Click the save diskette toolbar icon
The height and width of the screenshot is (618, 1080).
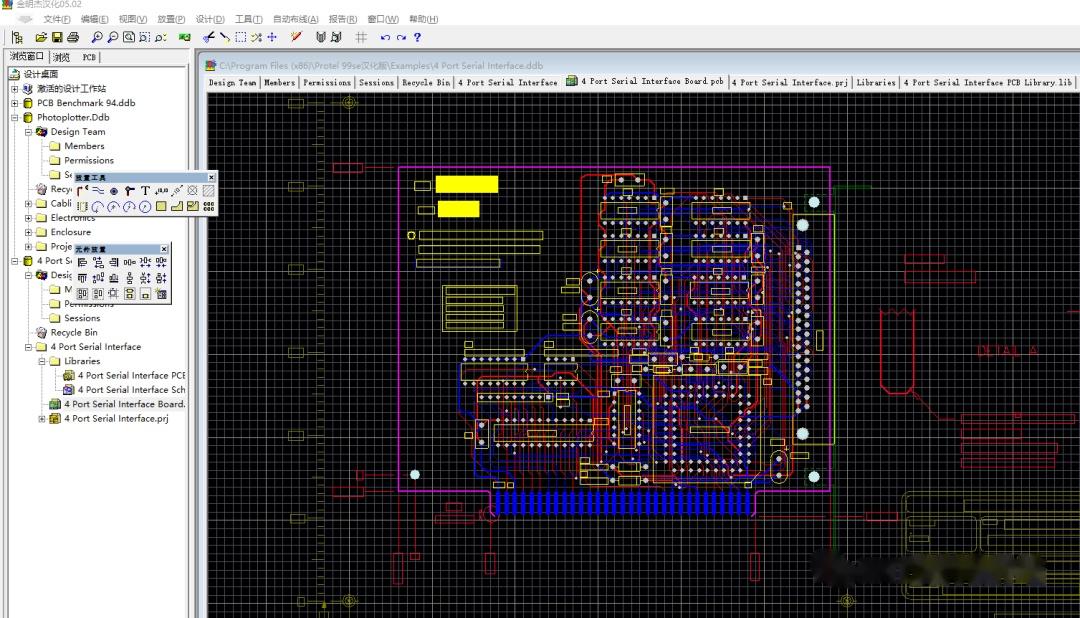click(x=57, y=37)
